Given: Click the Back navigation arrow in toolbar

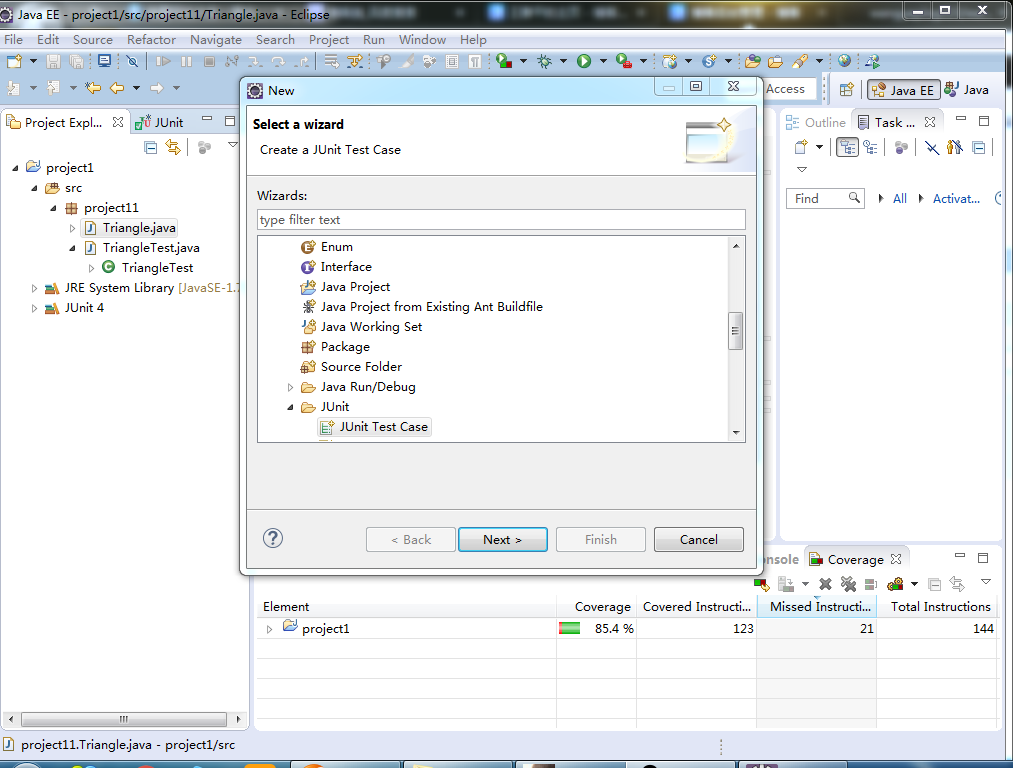Looking at the screenshot, I should [116, 88].
